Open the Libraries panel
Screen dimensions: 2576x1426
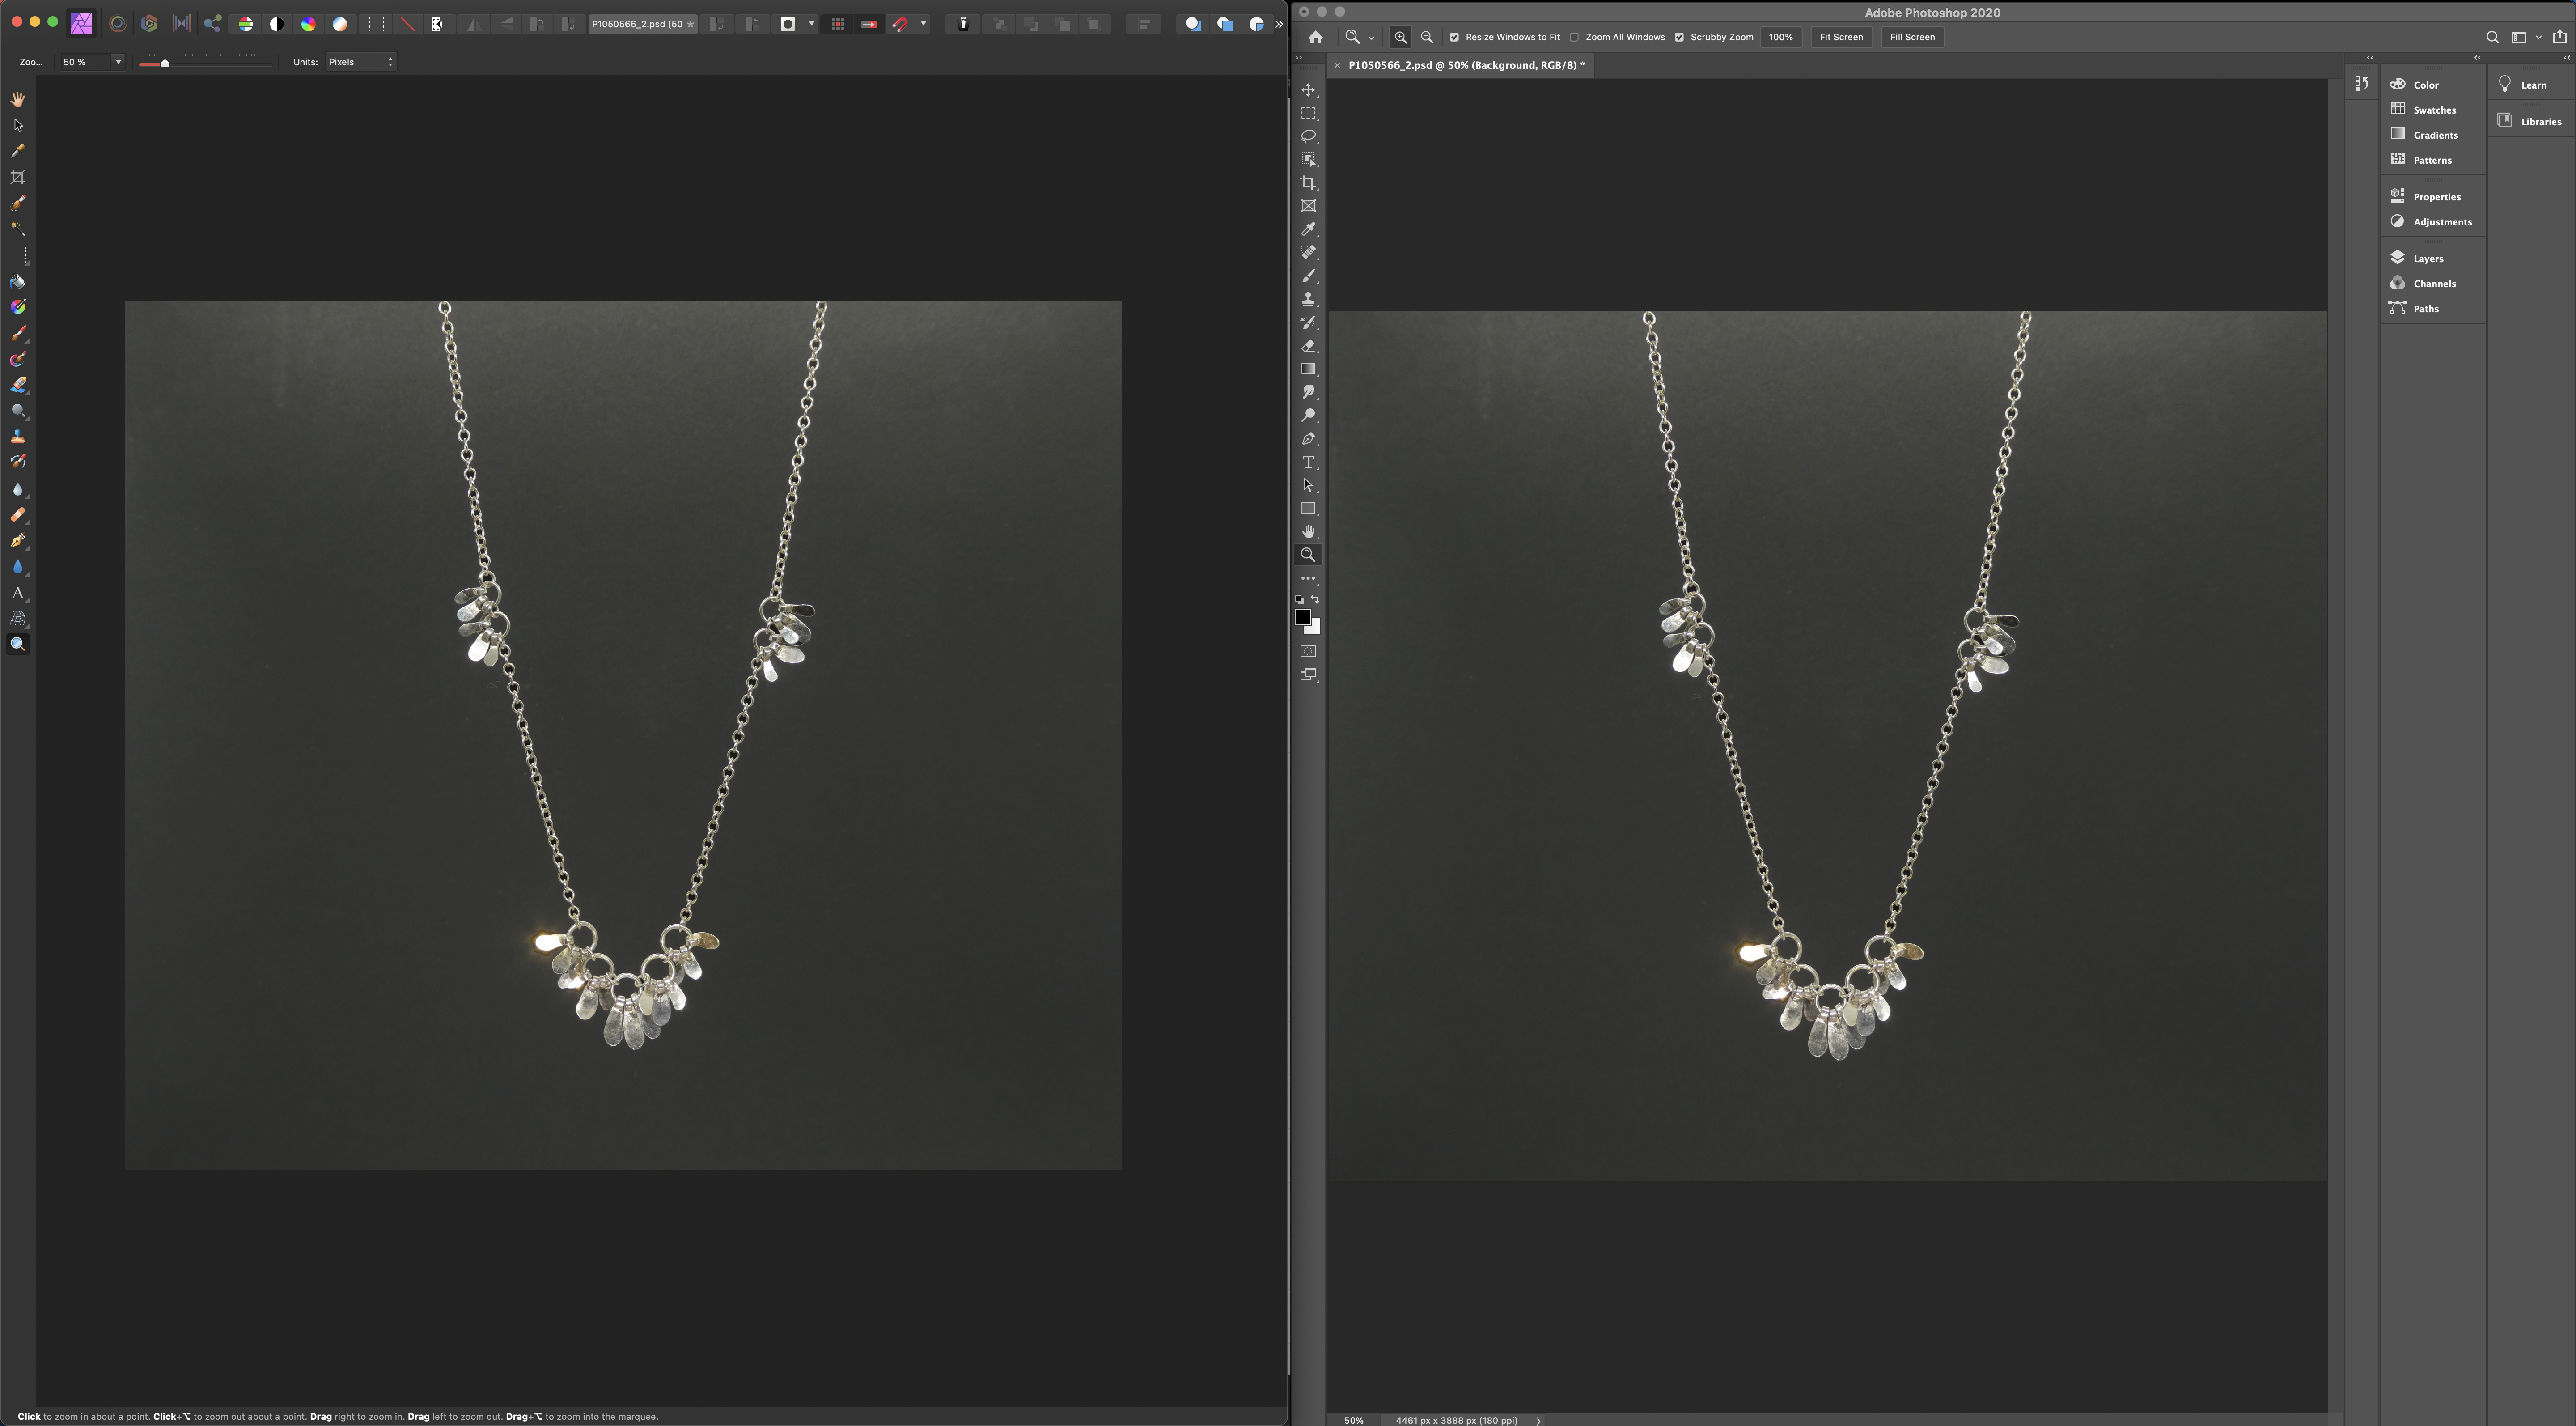point(2529,121)
